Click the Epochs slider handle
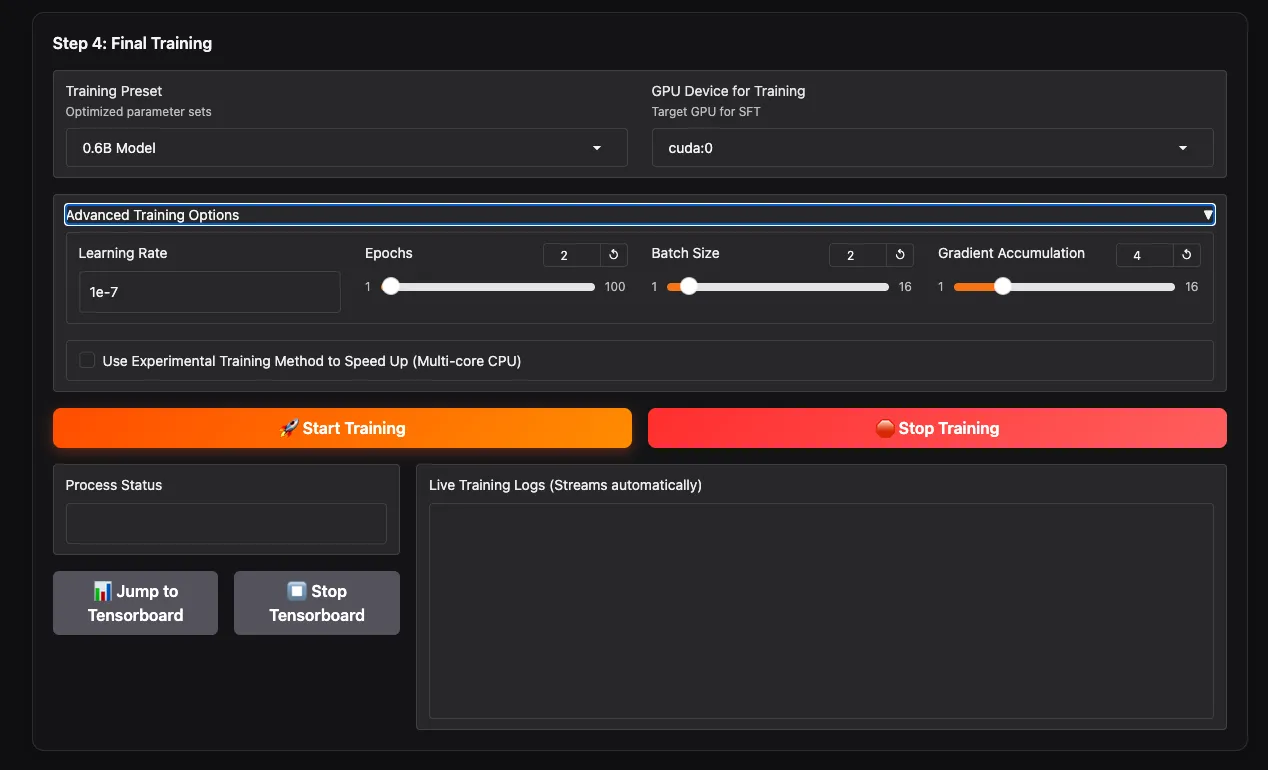 [x=391, y=287]
